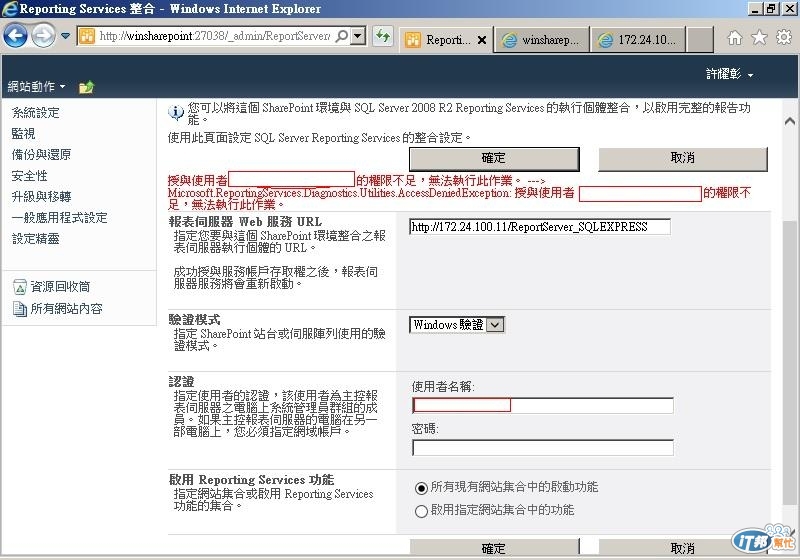The height and width of the screenshot is (560, 800).
Task: Click the top 確定 button
Action: (x=494, y=159)
